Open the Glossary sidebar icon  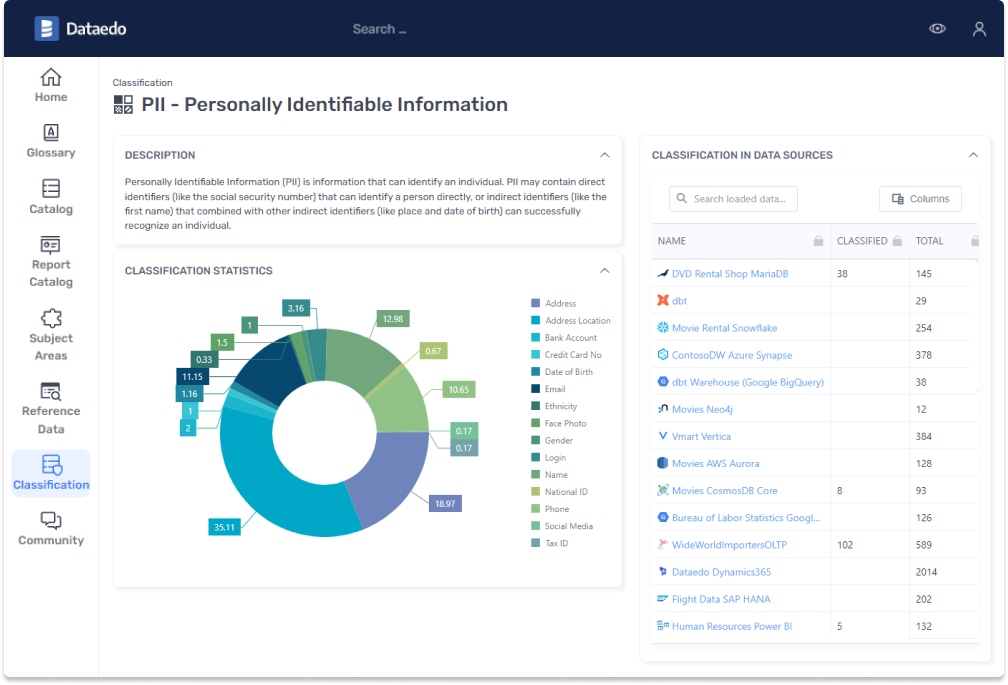coord(51,133)
